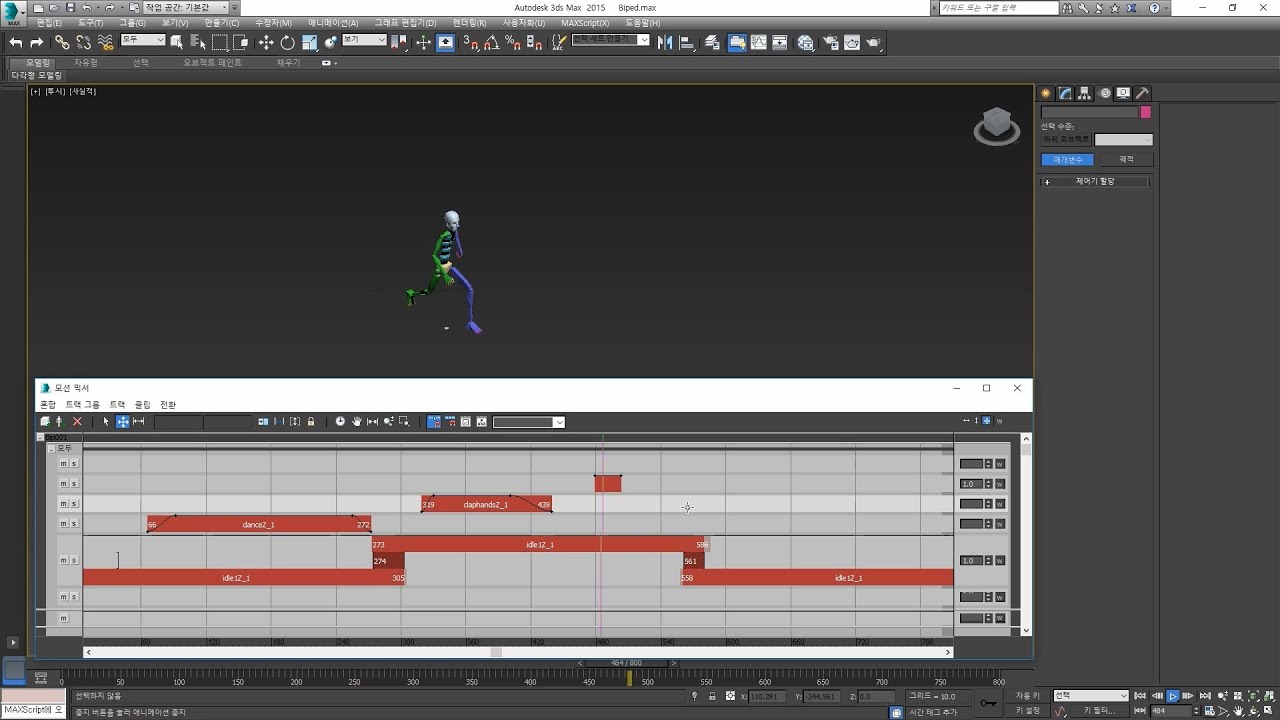This screenshot has height=720, width=1280.
Task: Open the 혼합 menu in Motion Mixer
Action: pos(48,405)
